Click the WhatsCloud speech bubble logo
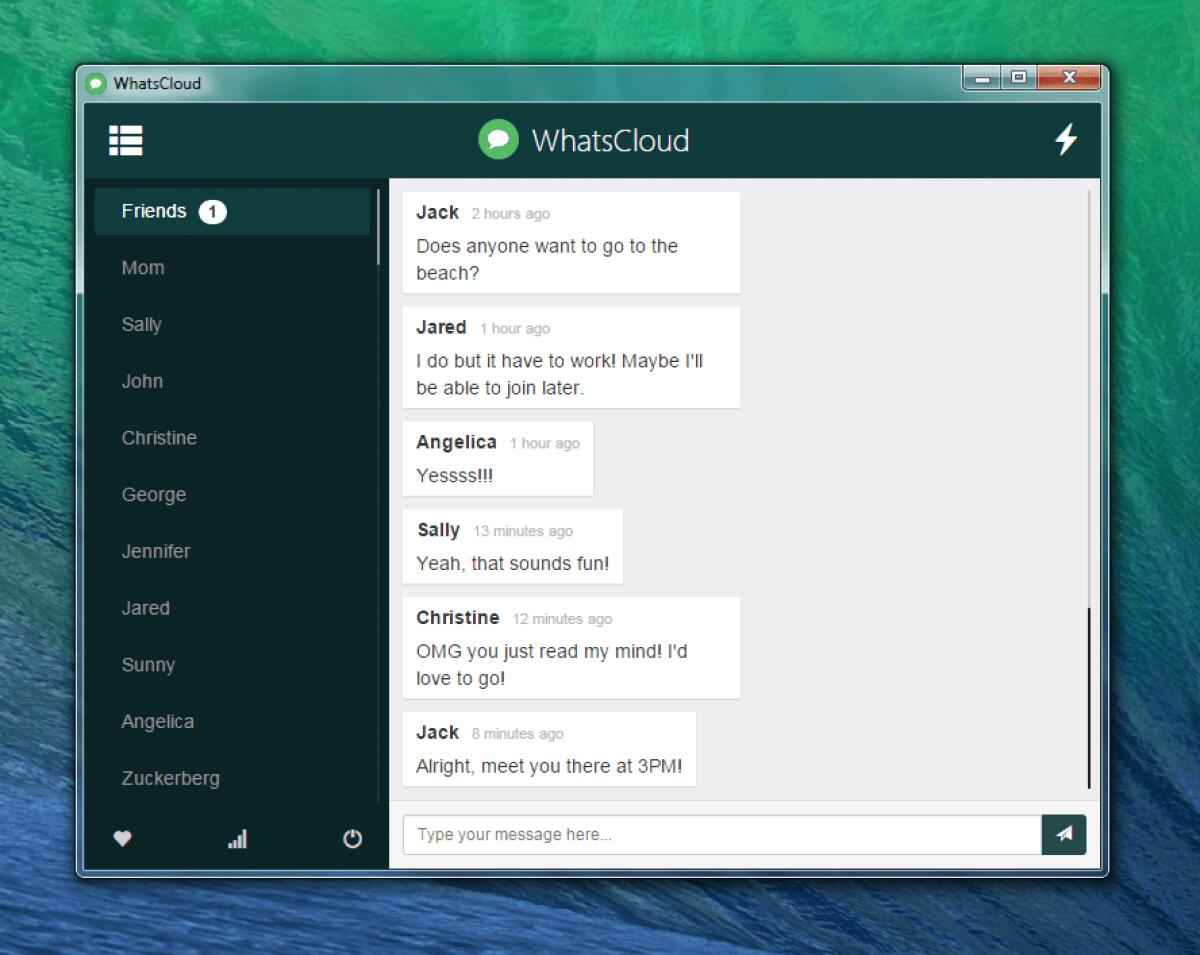 (498, 139)
